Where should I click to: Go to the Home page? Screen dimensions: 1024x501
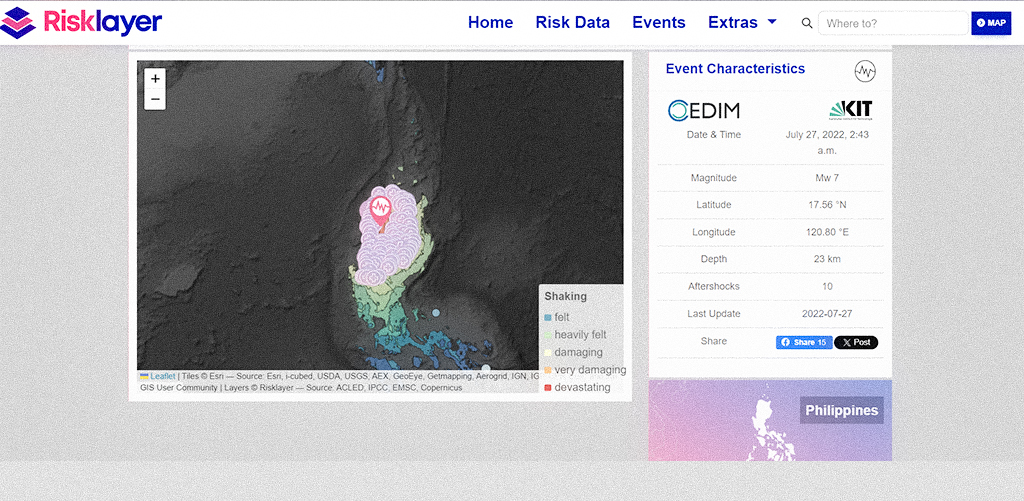coord(490,23)
